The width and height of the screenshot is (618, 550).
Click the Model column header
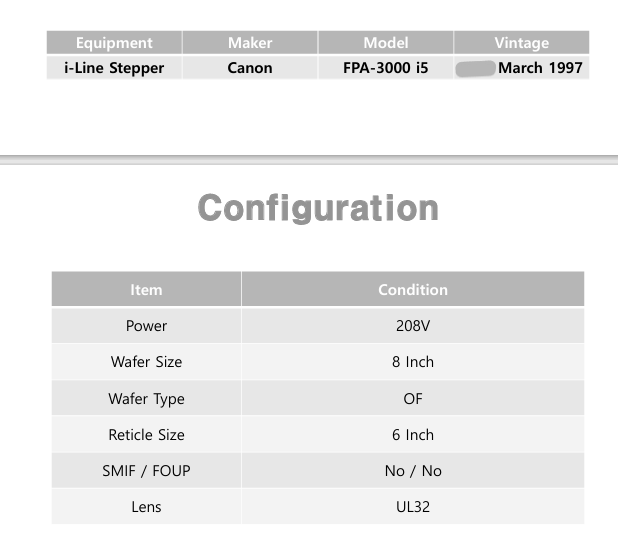tap(385, 43)
